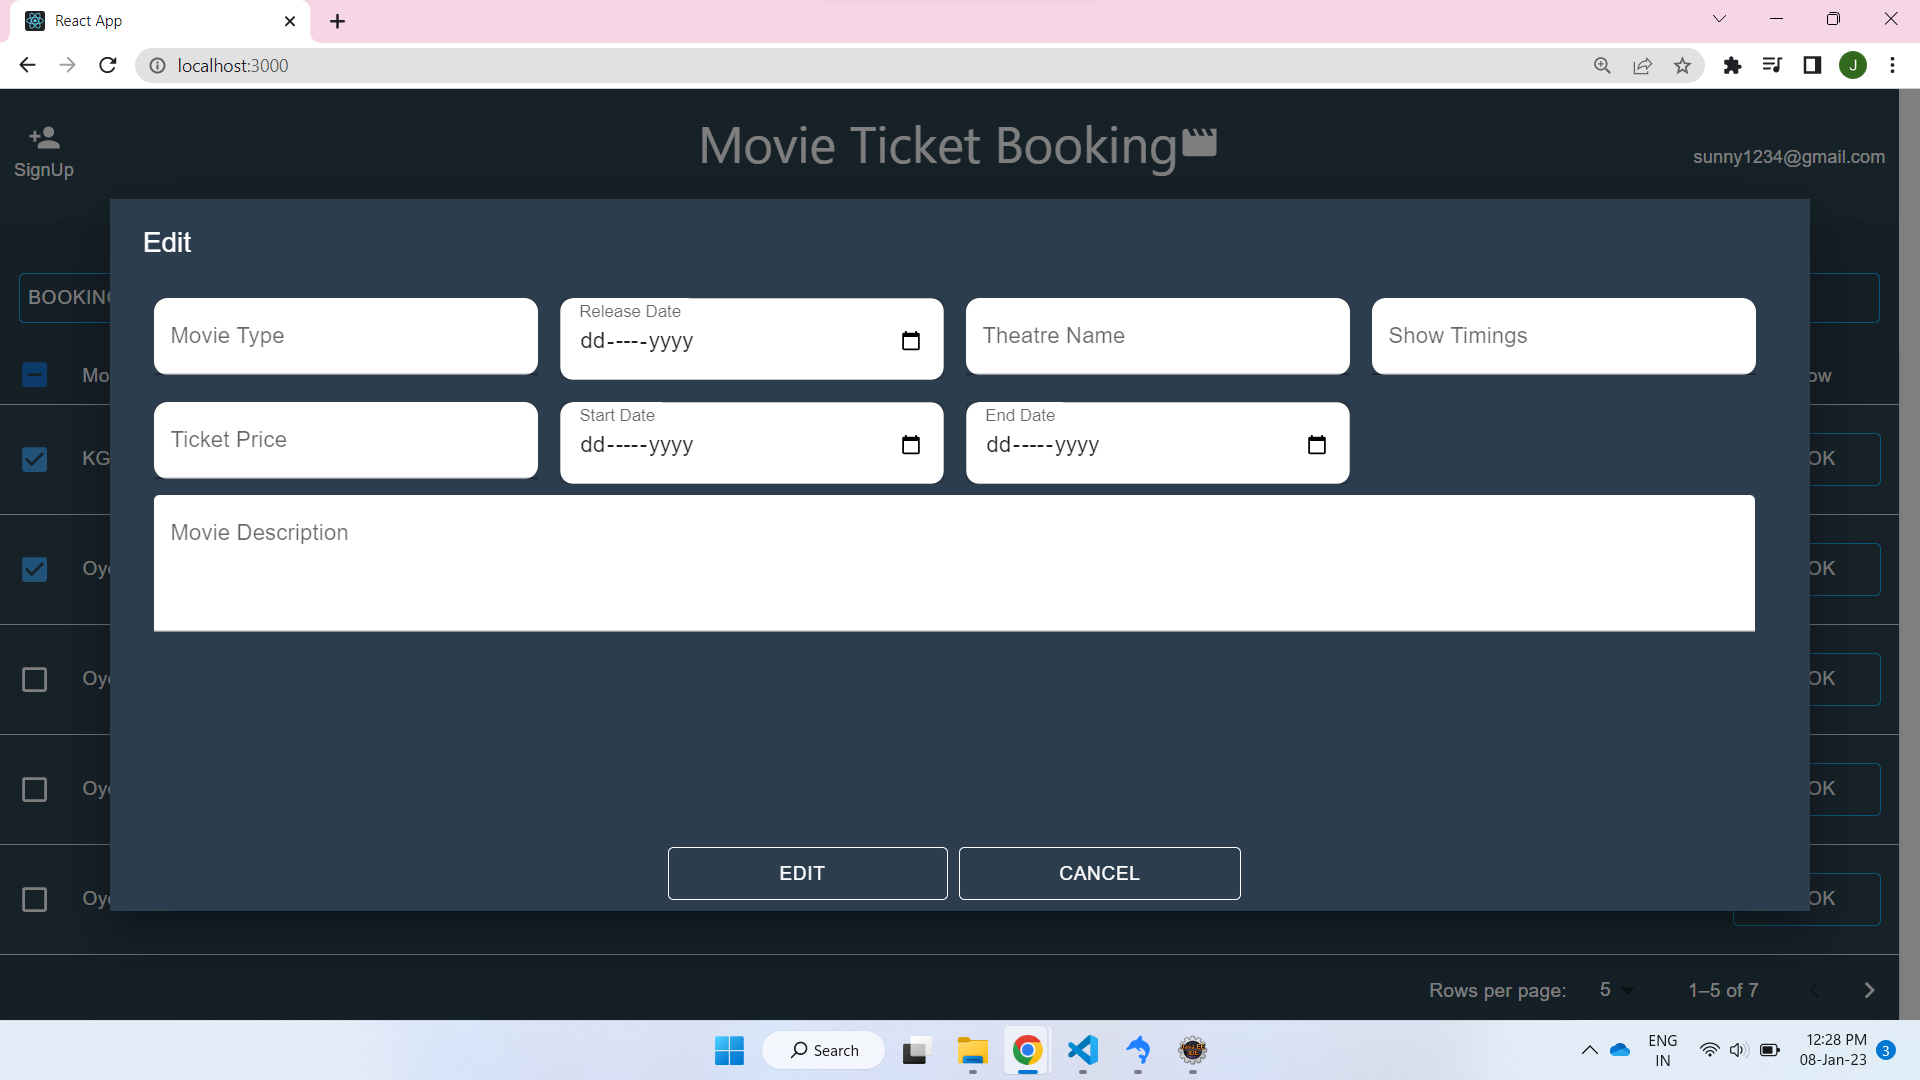Open the Release Date calendar picker
The width and height of the screenshot is (1920, 1080).
[x=911, y=341]
